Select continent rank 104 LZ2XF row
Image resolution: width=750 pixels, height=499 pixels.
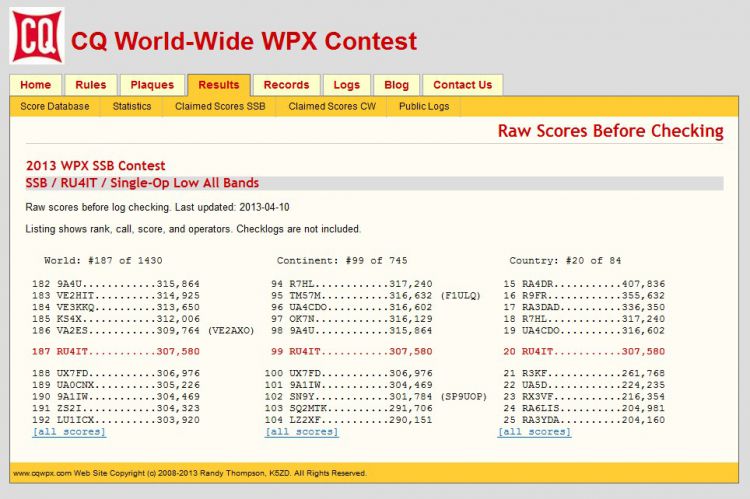point(348,420)
